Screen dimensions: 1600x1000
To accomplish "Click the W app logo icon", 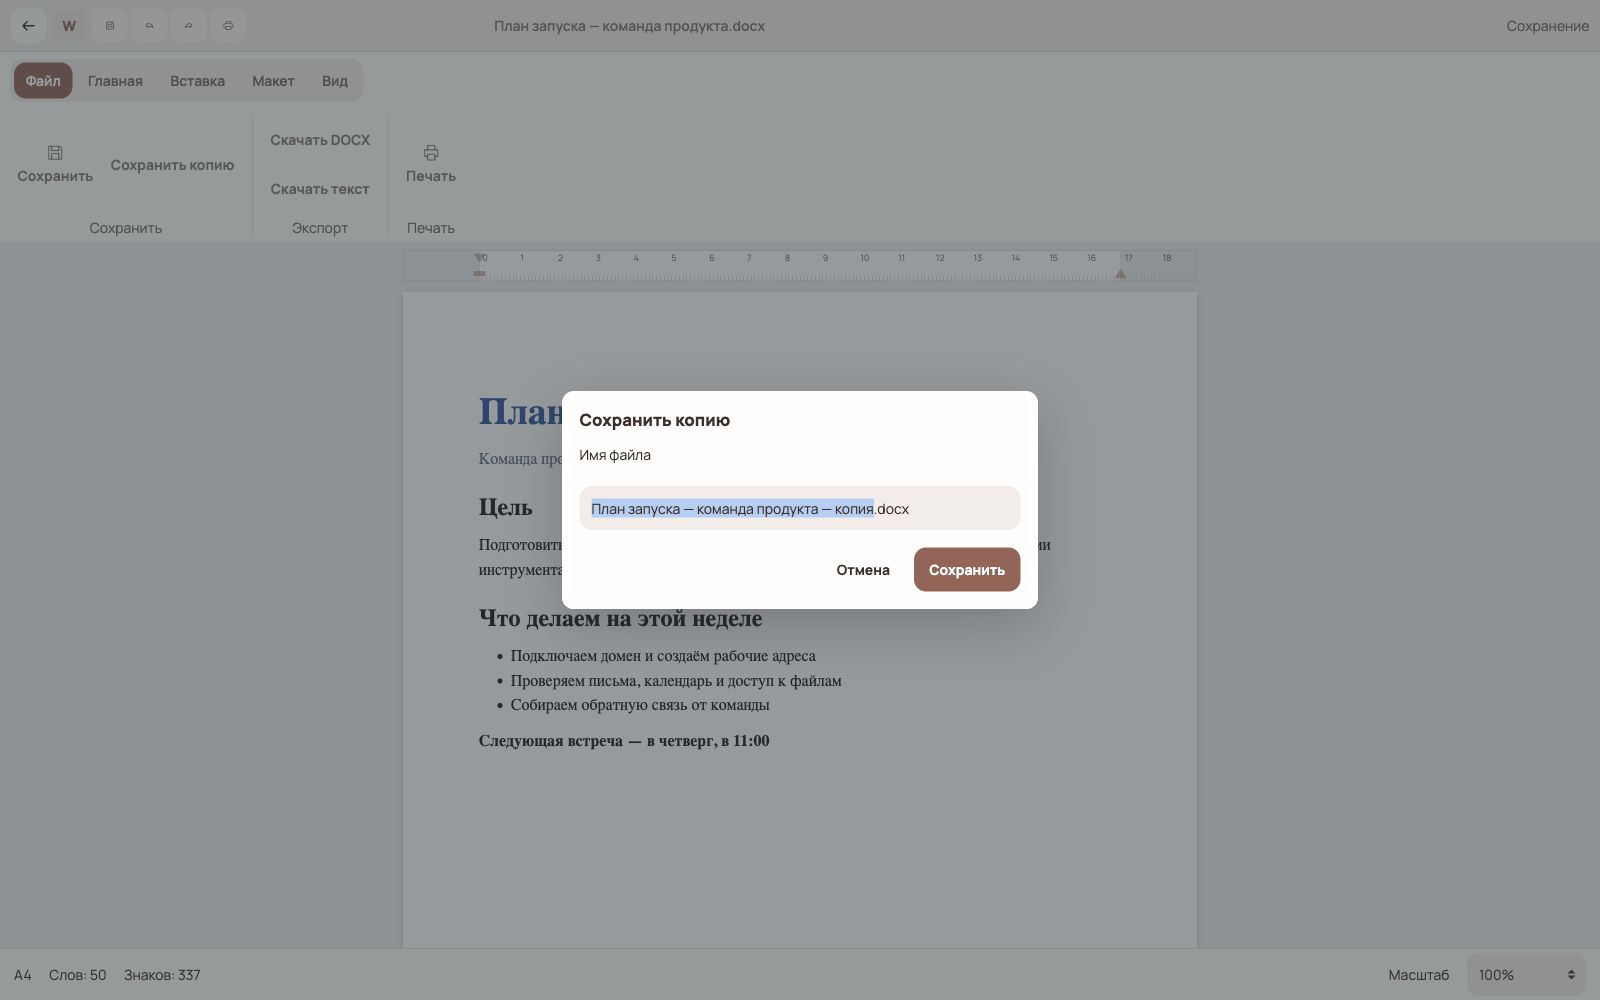I will [69, 26].
